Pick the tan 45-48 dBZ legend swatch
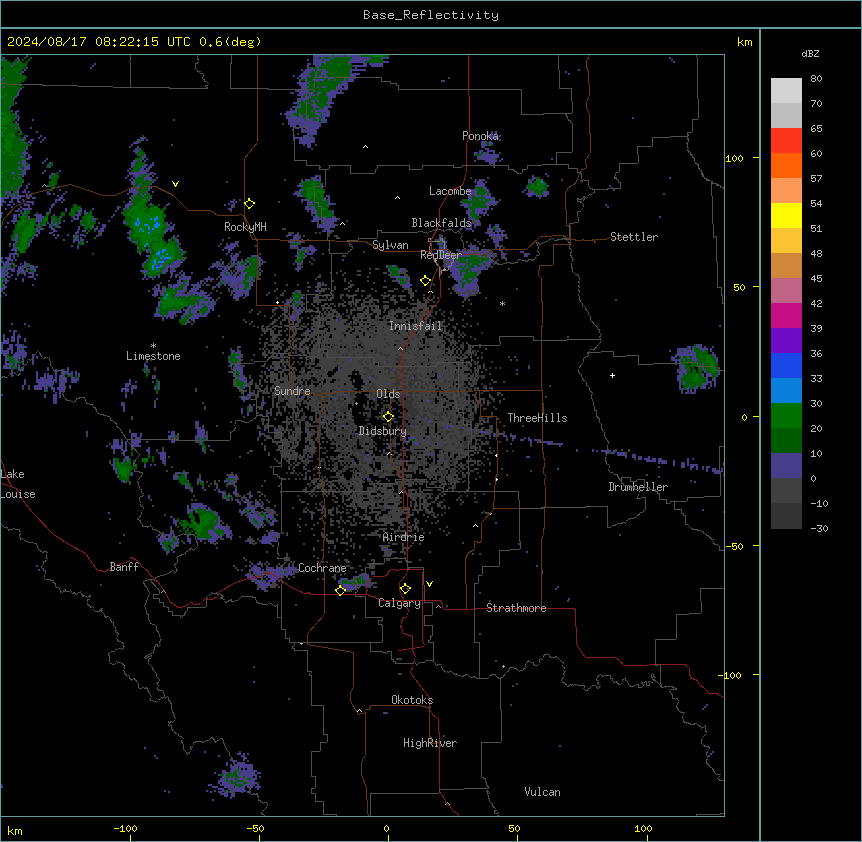This screenshot has width=862, height=842. [x=786, y=265]
